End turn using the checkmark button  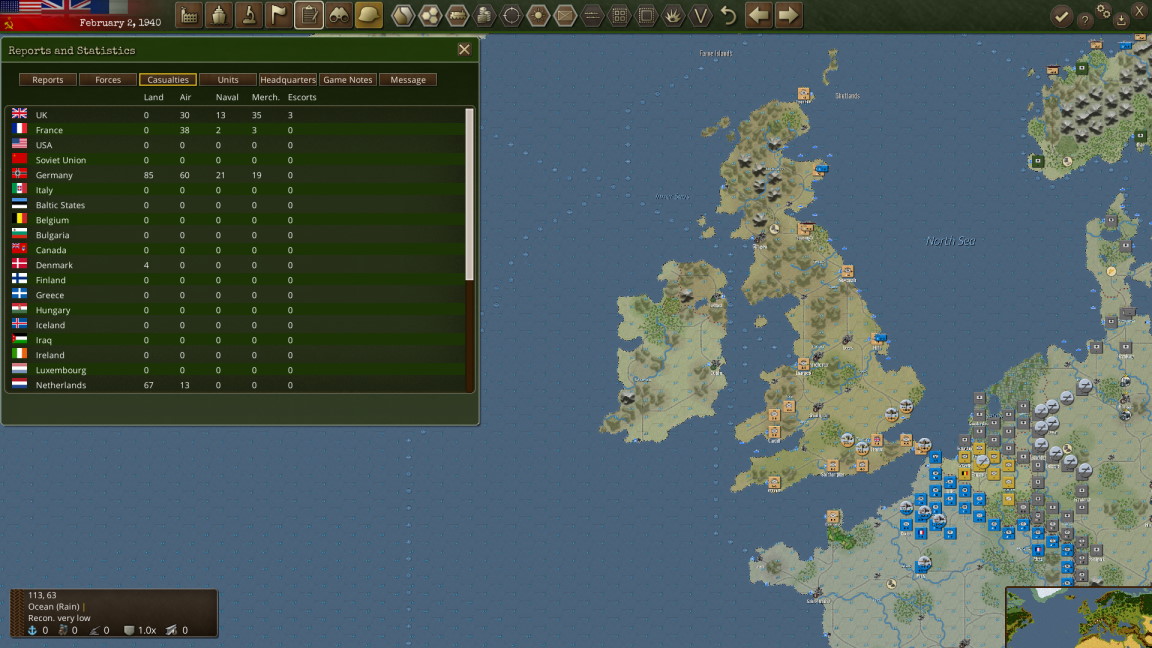pyautogui.click(x=1061, y=16)
